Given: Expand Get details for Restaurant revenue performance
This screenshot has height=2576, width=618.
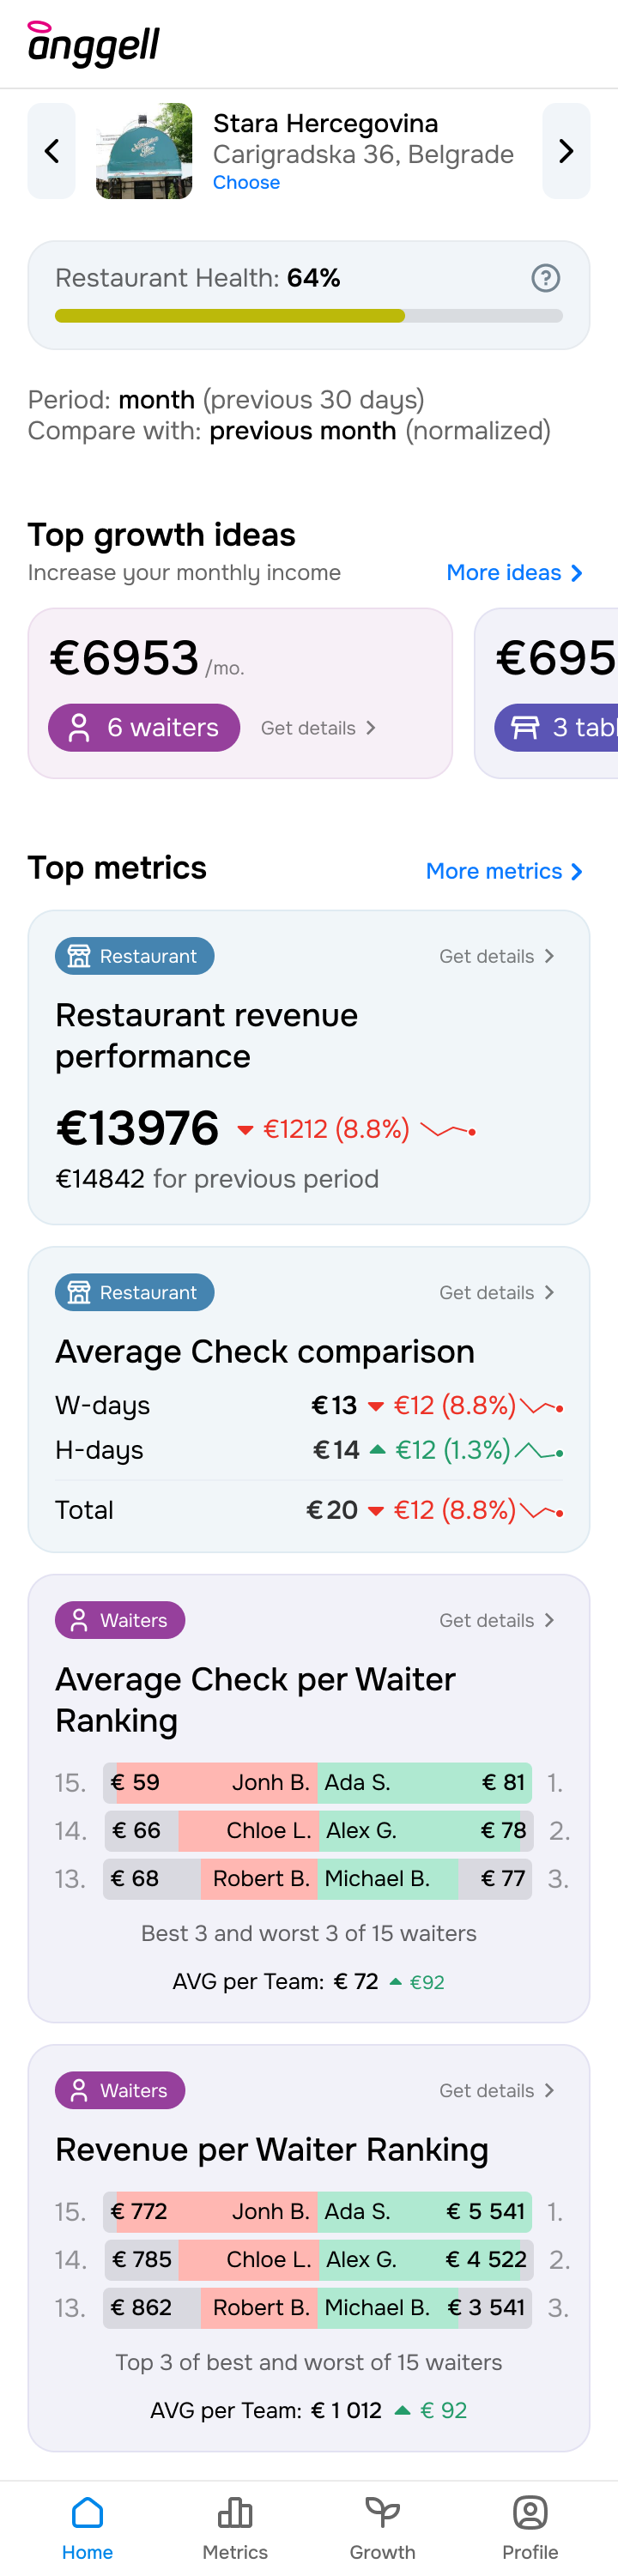Looking at the screenshot, I should point(496,956).
